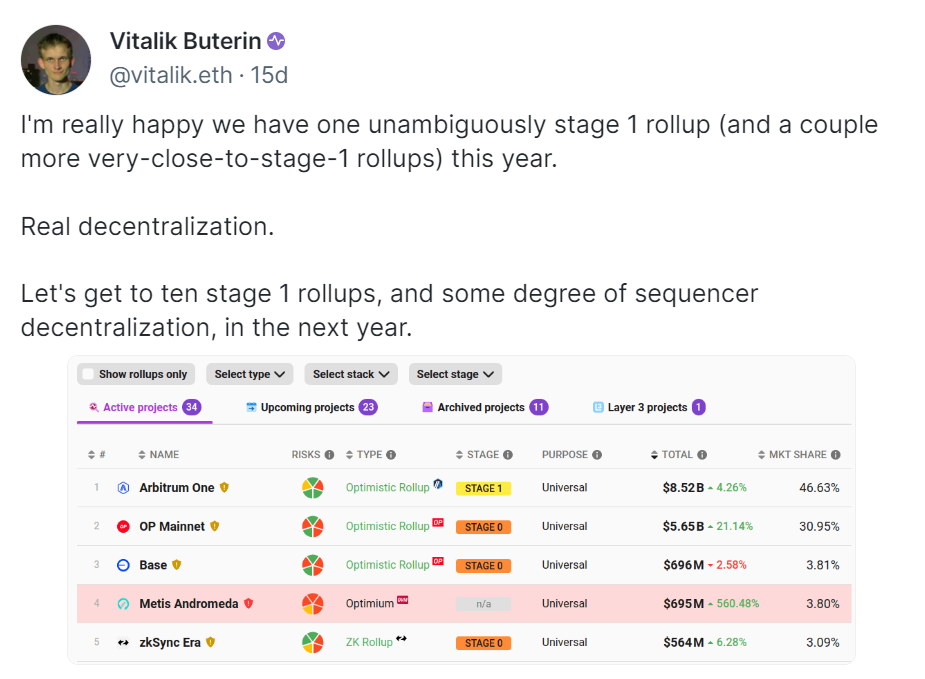Open the Select stack dropdown
The height and width of the screenshot is (679, 925).
pos(351,374)
